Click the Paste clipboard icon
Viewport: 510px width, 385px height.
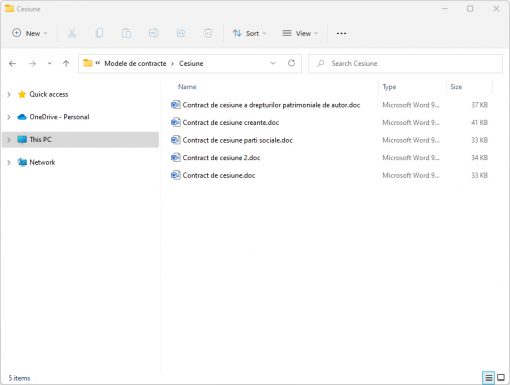[126, 33]
